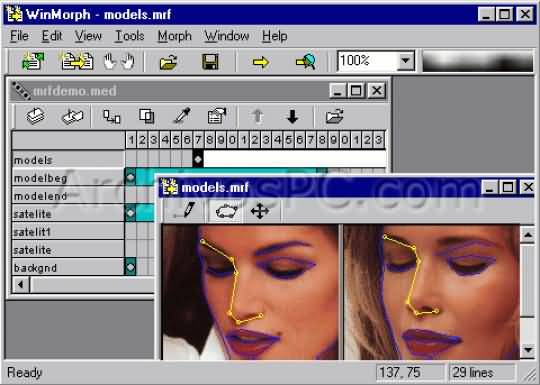
Task: Click the timeline left scroll arrow
Action: point(21,285)
